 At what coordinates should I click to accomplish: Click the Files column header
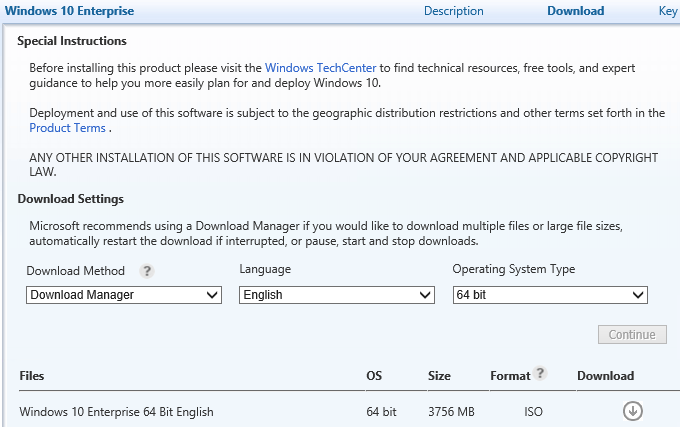[32, 376]
